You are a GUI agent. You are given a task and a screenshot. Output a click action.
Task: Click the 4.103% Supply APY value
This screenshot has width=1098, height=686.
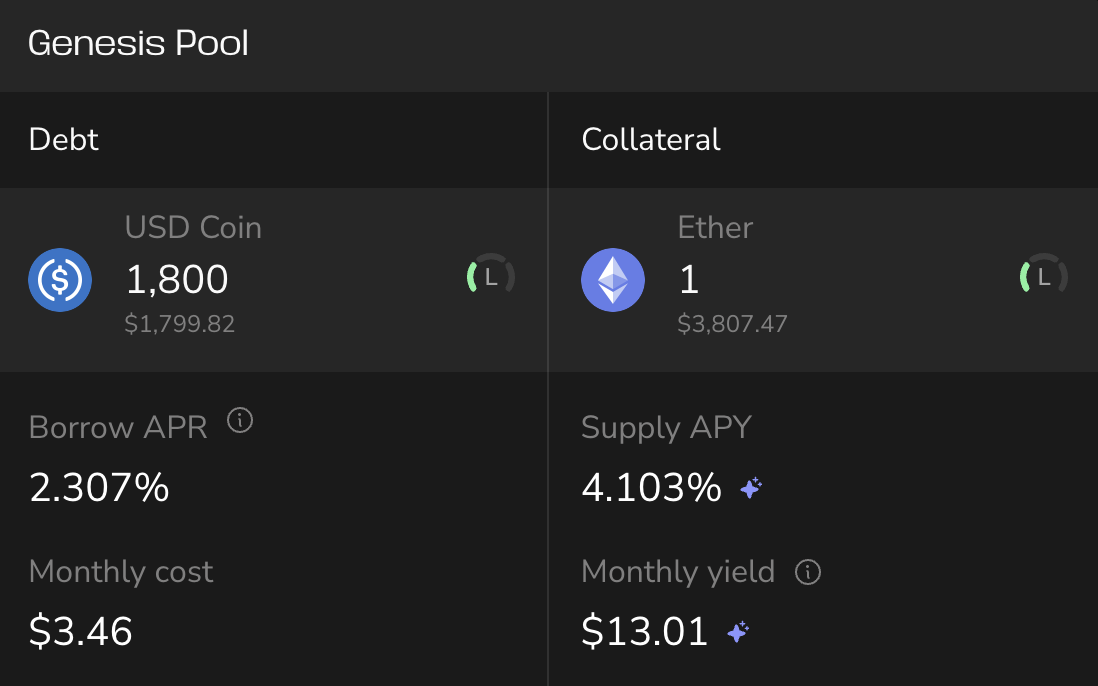(651, 488)
